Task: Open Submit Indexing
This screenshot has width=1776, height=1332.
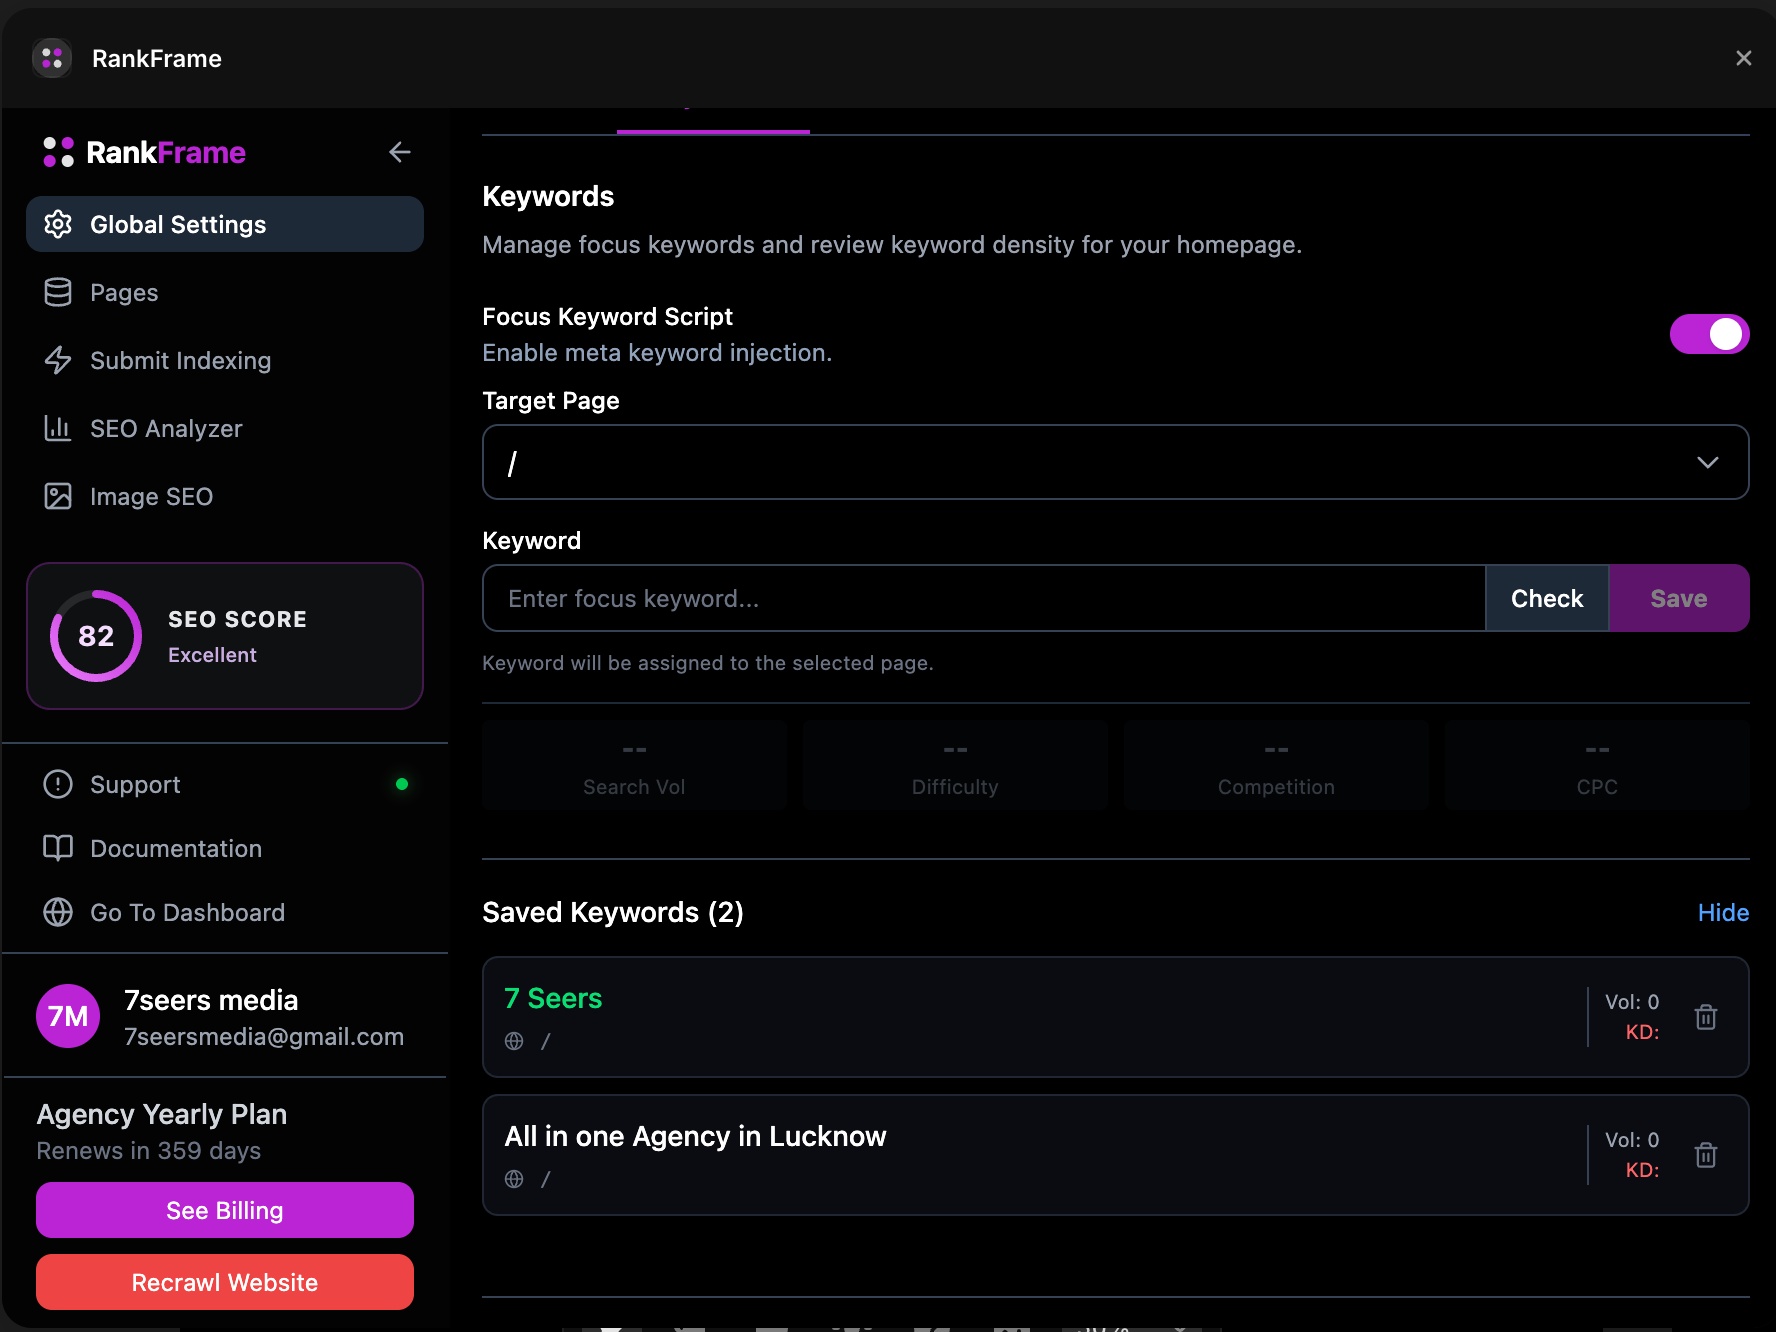Action: (x=181, y=361)
